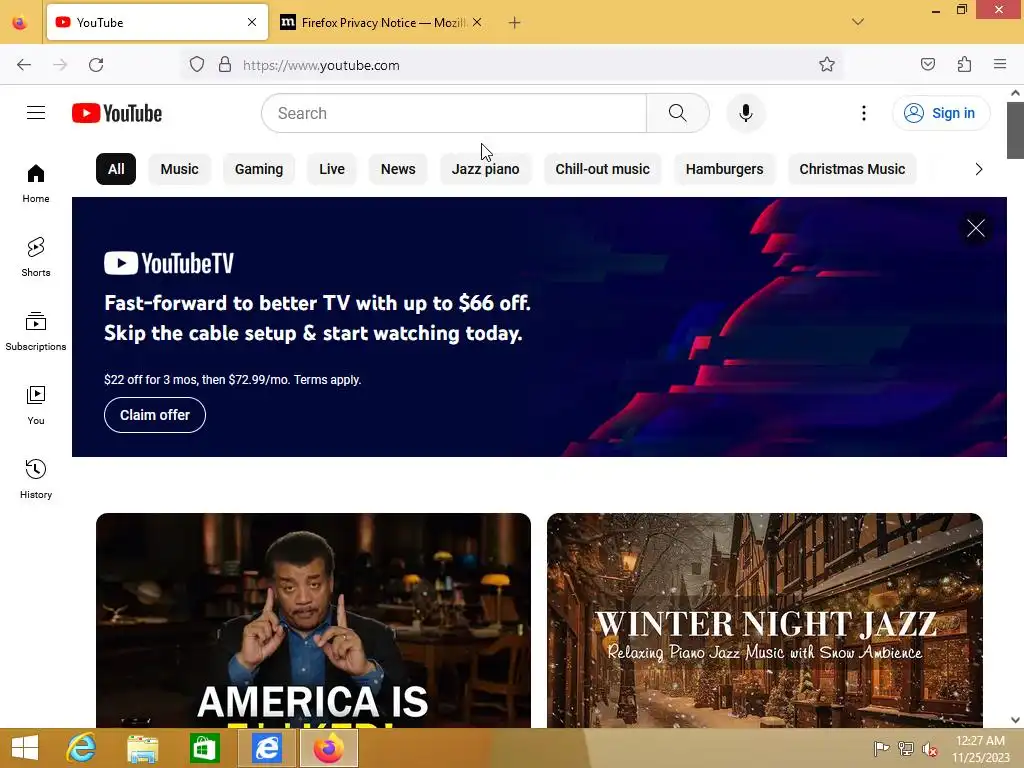Open the You section in sidebar

[36, 406]
